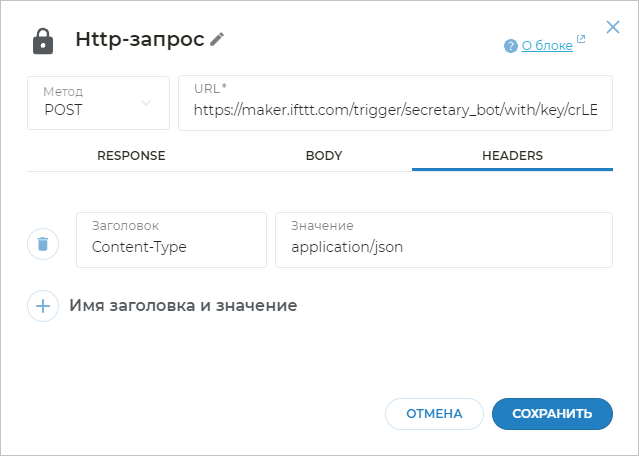
Task: Open the О блоке help link
Action: (x=546, y=46)
